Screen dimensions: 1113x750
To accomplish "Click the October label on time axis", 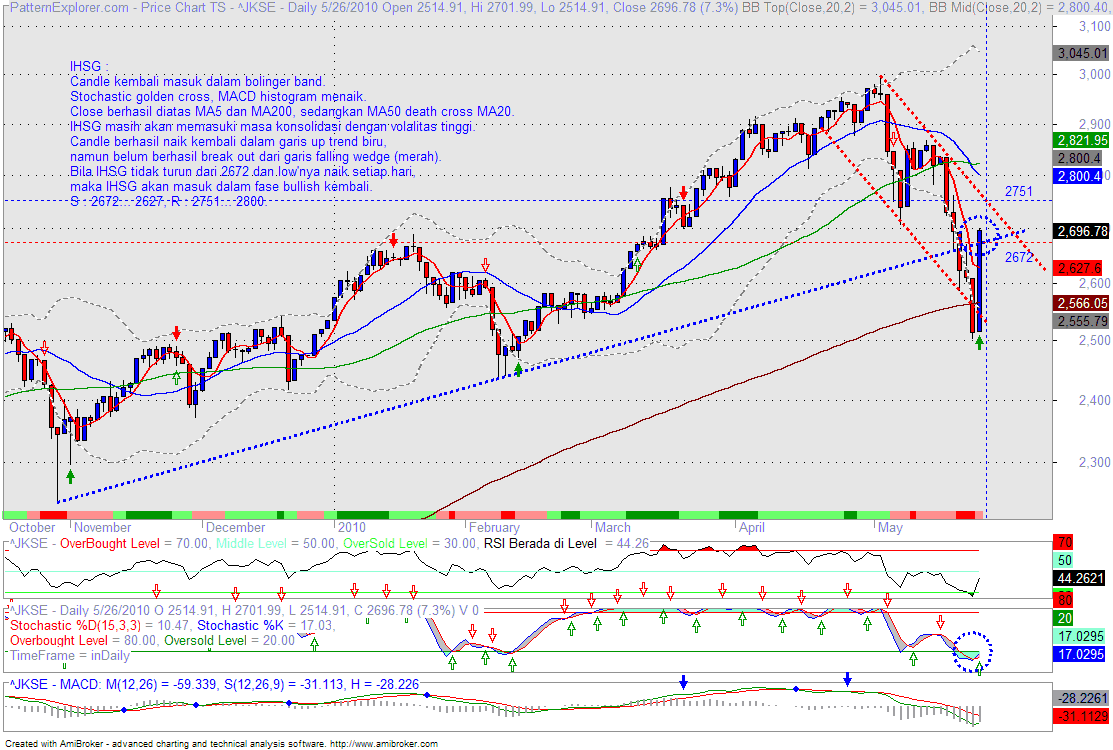I will pyautogui.click(x=32, y=527).
